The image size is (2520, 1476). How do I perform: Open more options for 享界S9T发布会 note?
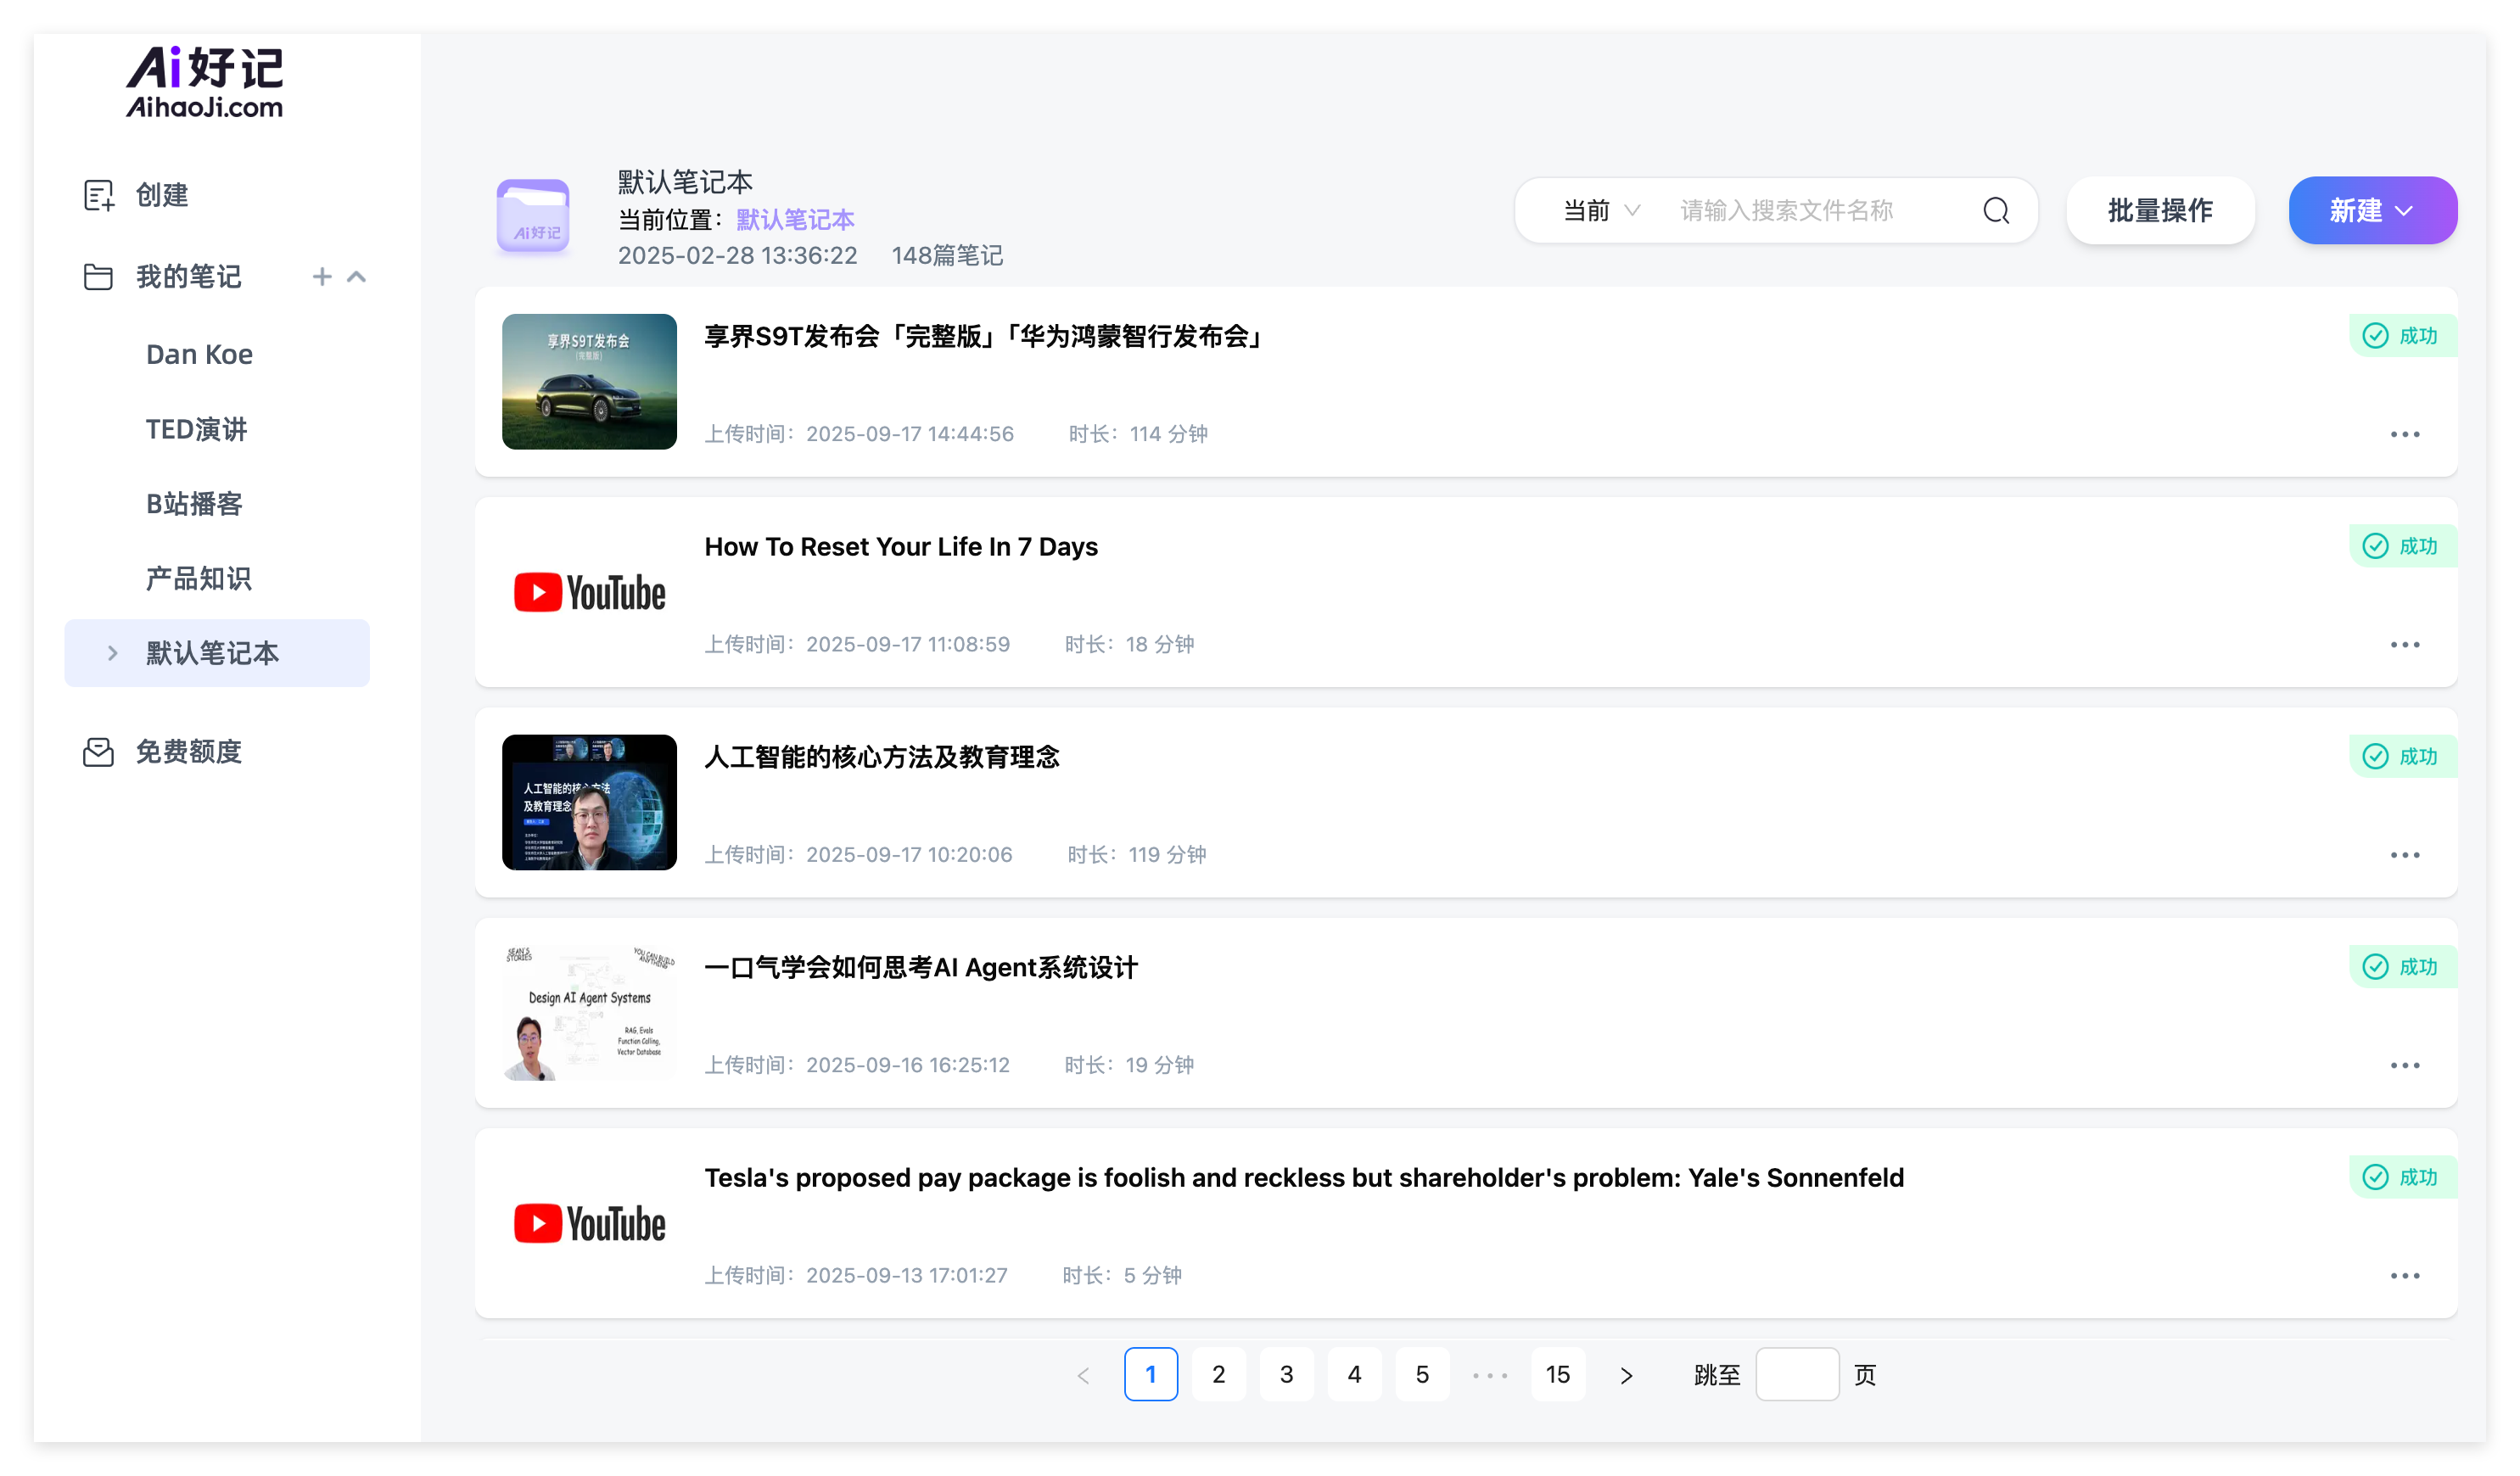pos(2404,434)
